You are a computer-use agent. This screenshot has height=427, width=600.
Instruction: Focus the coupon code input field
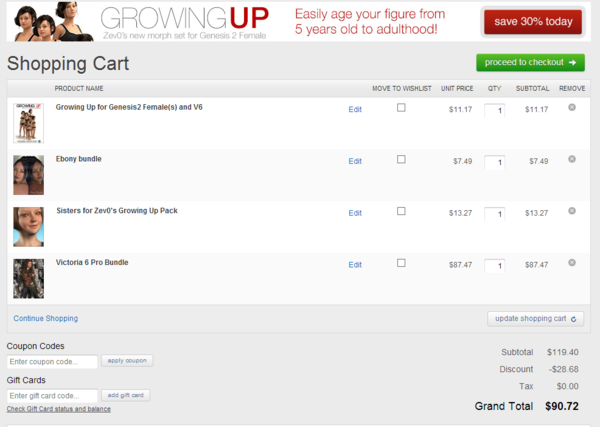point(52,362)
